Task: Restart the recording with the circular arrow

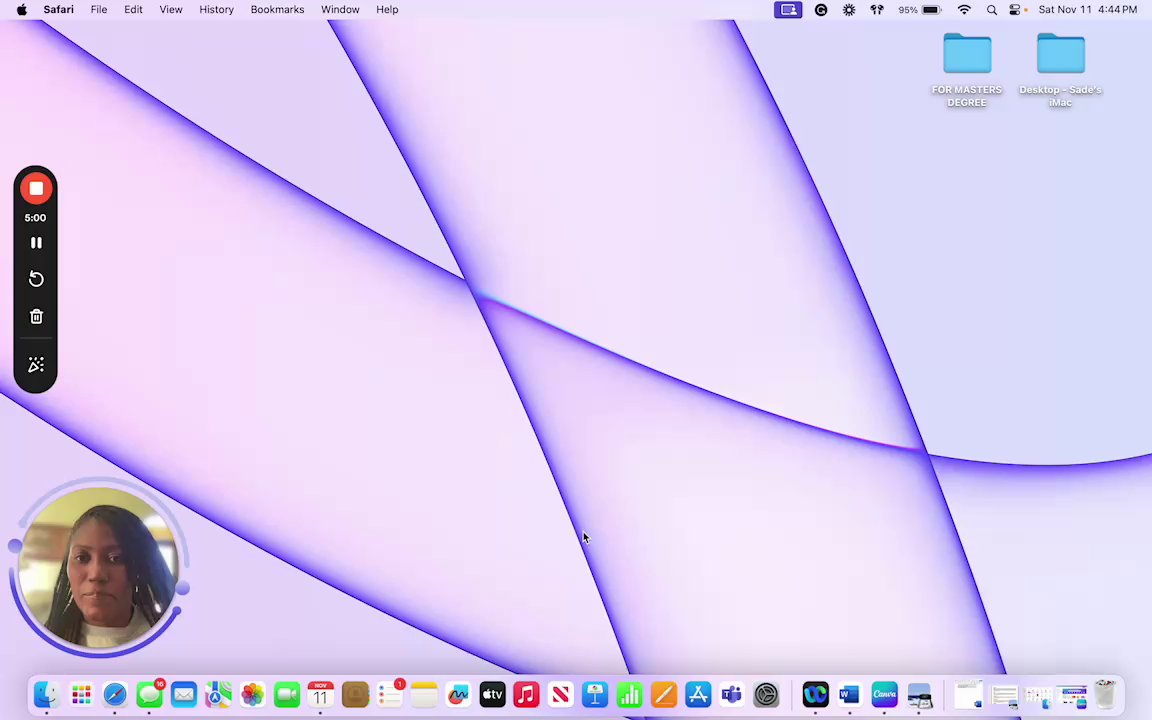Action: (35, 279)
